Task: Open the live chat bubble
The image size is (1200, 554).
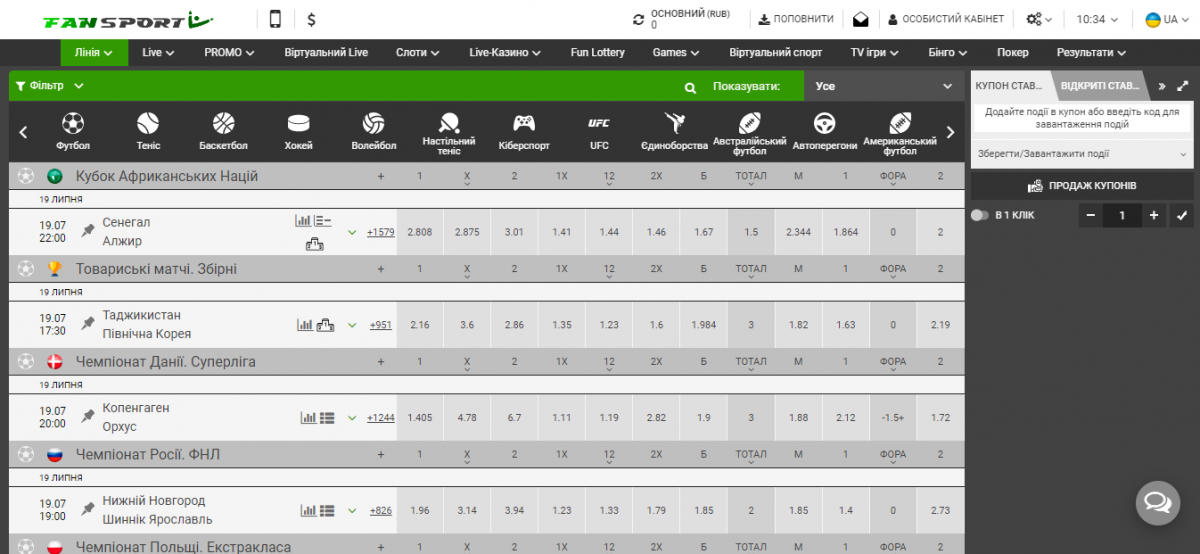Action: [1158, 501]
